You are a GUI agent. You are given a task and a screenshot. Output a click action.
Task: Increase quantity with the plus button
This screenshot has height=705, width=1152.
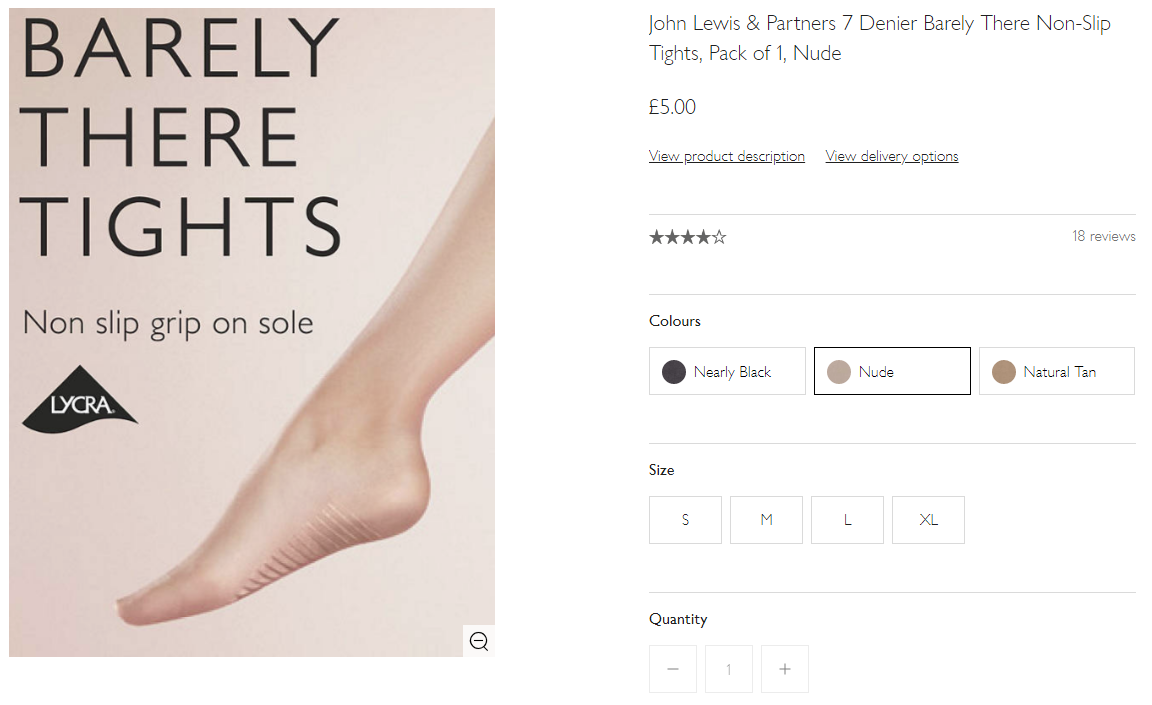point(785,669)
